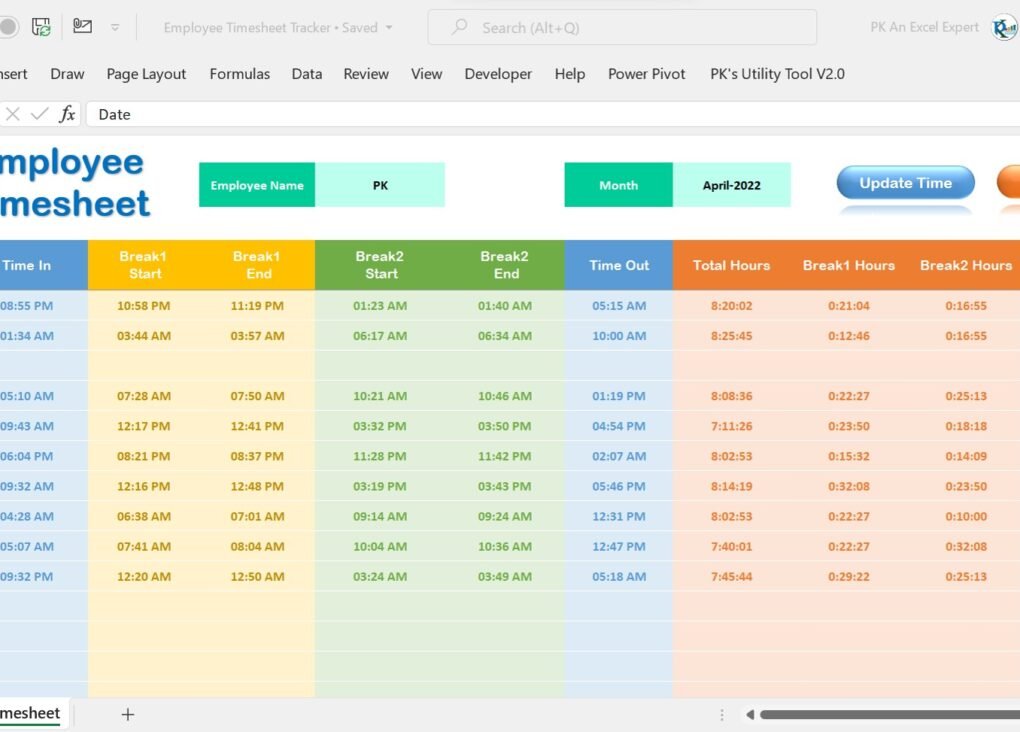
Task: Click the three-dot sheet tab splitter handle
Action: pyautogui.click(x=722, y=714)
